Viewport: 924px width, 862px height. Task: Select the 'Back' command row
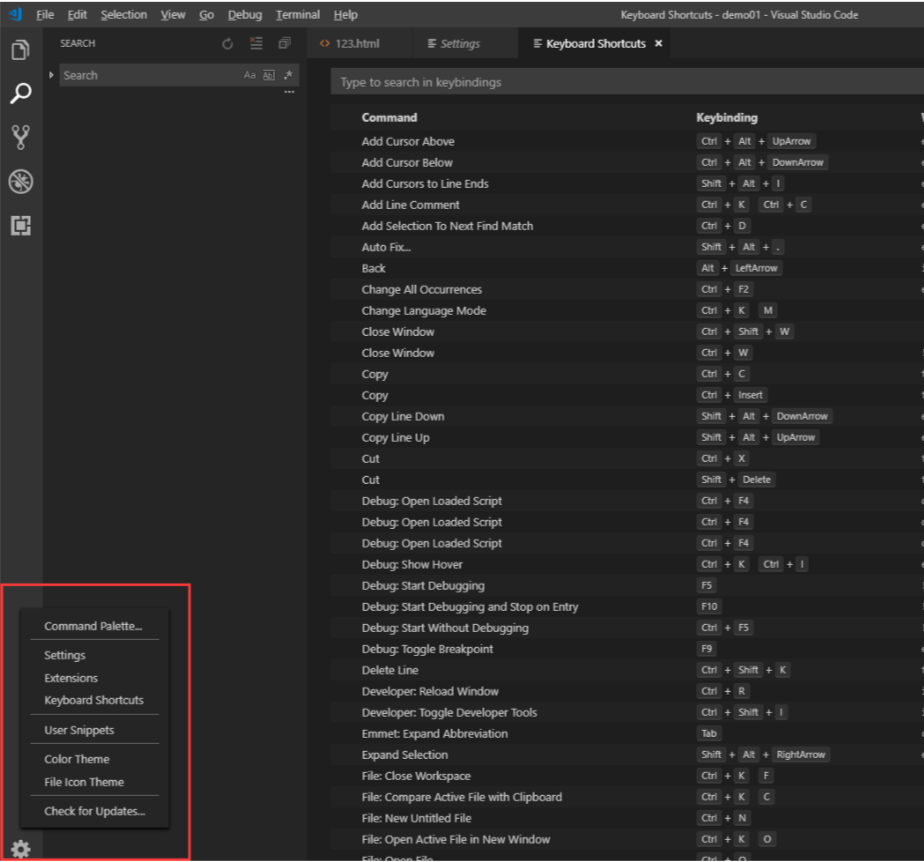coord(627,269)
